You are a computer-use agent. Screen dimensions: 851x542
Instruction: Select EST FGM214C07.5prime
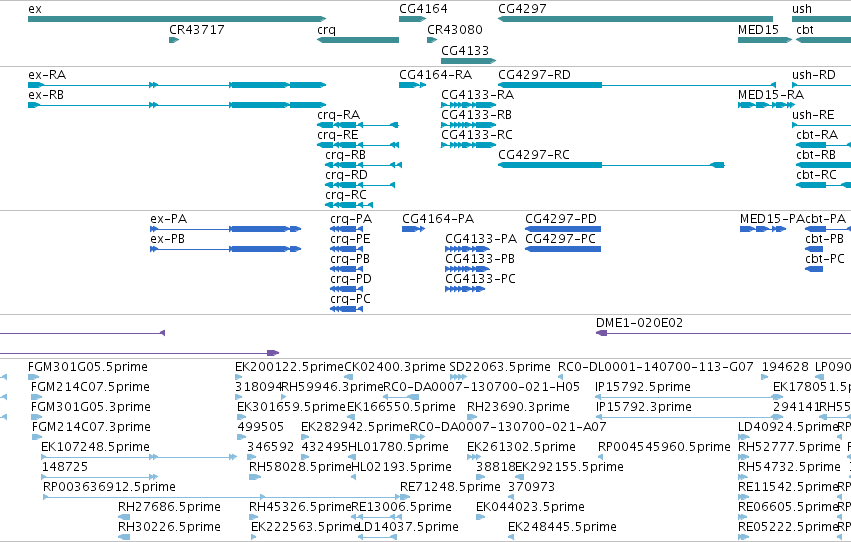click(x=36, y=397)
